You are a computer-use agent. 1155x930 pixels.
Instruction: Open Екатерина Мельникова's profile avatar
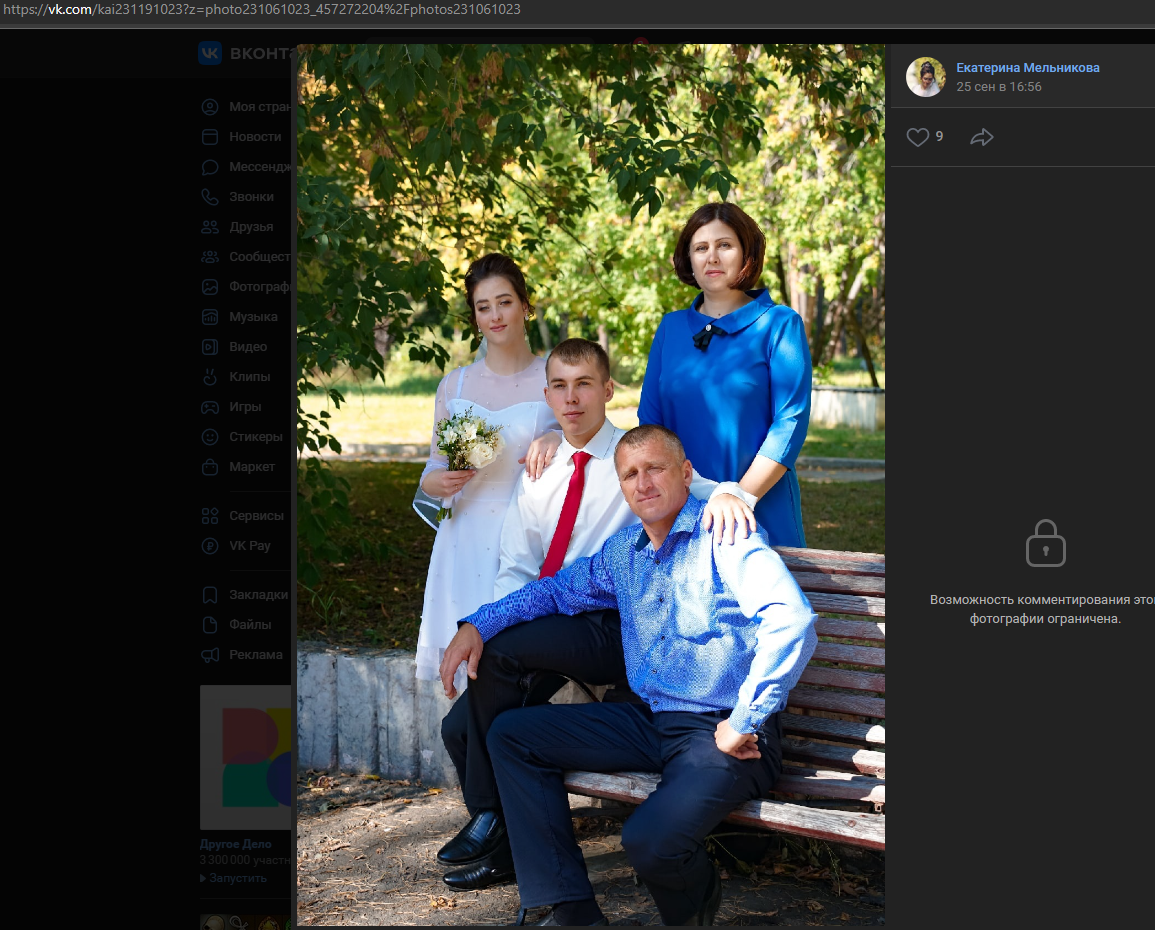coord(926,77)
